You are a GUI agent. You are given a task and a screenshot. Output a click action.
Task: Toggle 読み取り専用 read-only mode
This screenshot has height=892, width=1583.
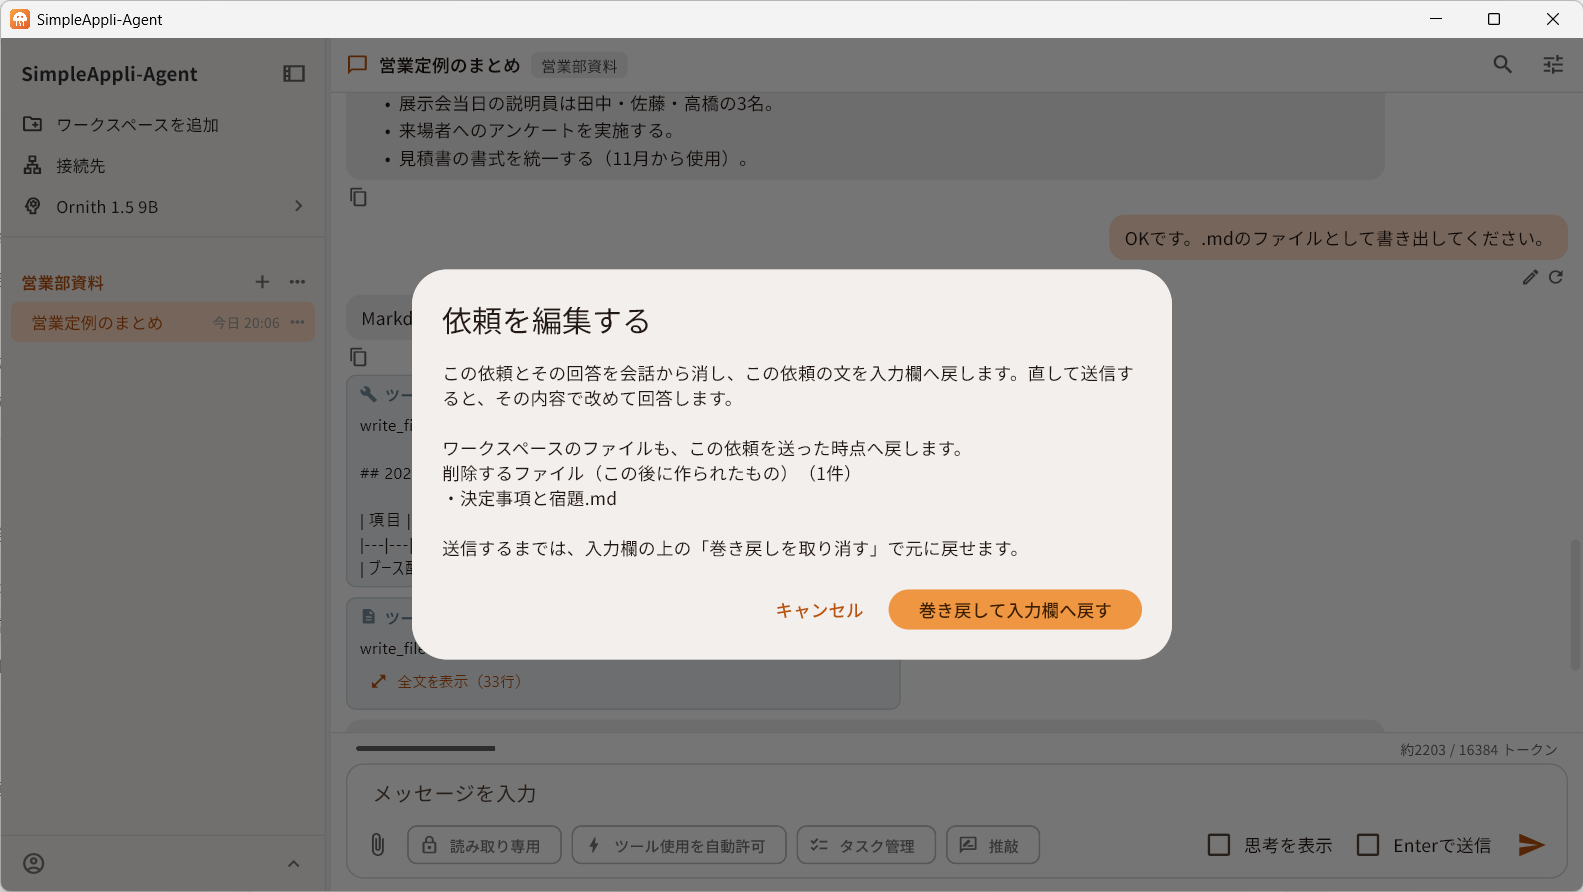click(484, 845)
